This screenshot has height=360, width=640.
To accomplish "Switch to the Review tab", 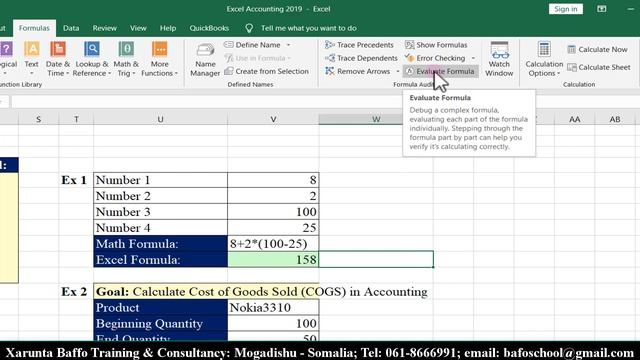I will pos(104,28).
